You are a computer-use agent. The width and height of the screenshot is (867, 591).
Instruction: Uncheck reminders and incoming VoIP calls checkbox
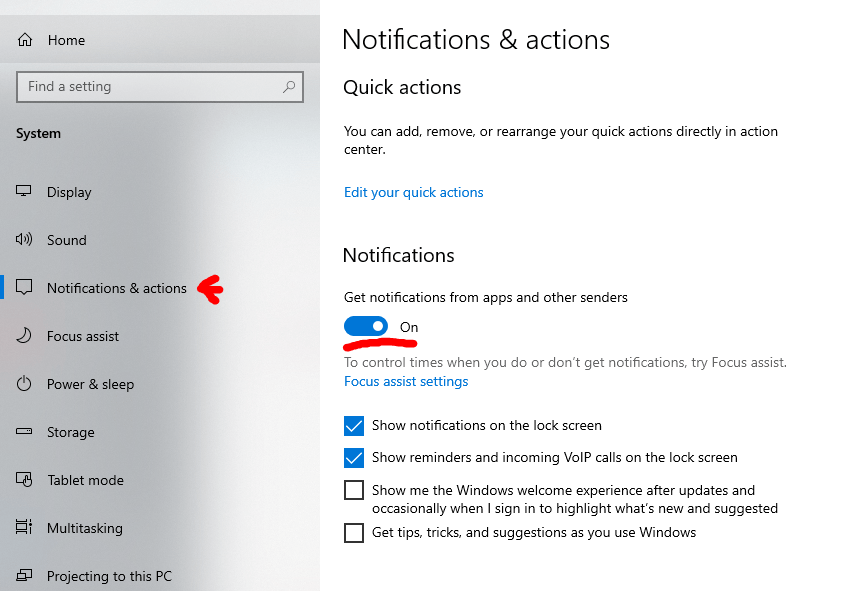coord(354,458)
